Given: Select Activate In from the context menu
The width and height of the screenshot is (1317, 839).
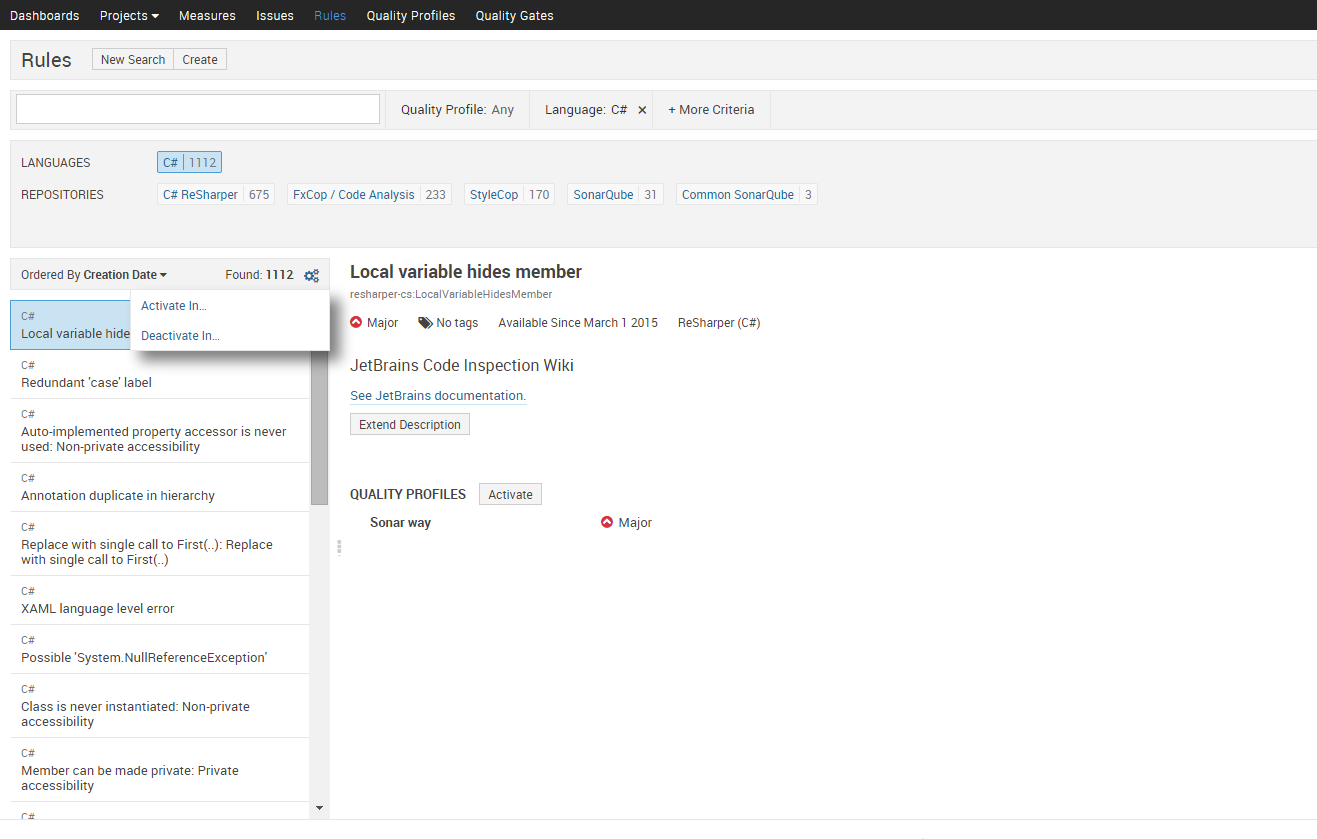Looking at the screenshot, I should click(175, 305).
